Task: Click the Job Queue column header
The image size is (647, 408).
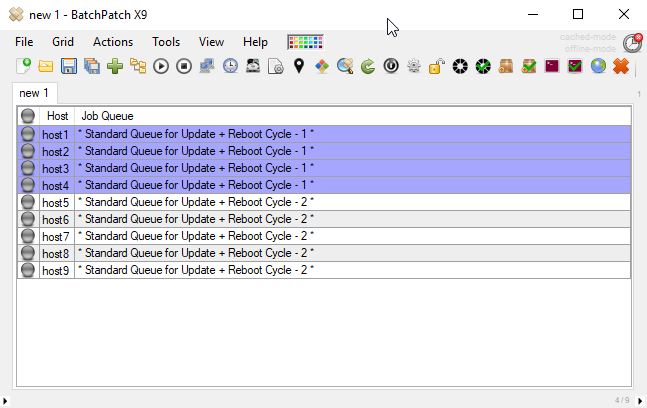Action: pos(352,116)
